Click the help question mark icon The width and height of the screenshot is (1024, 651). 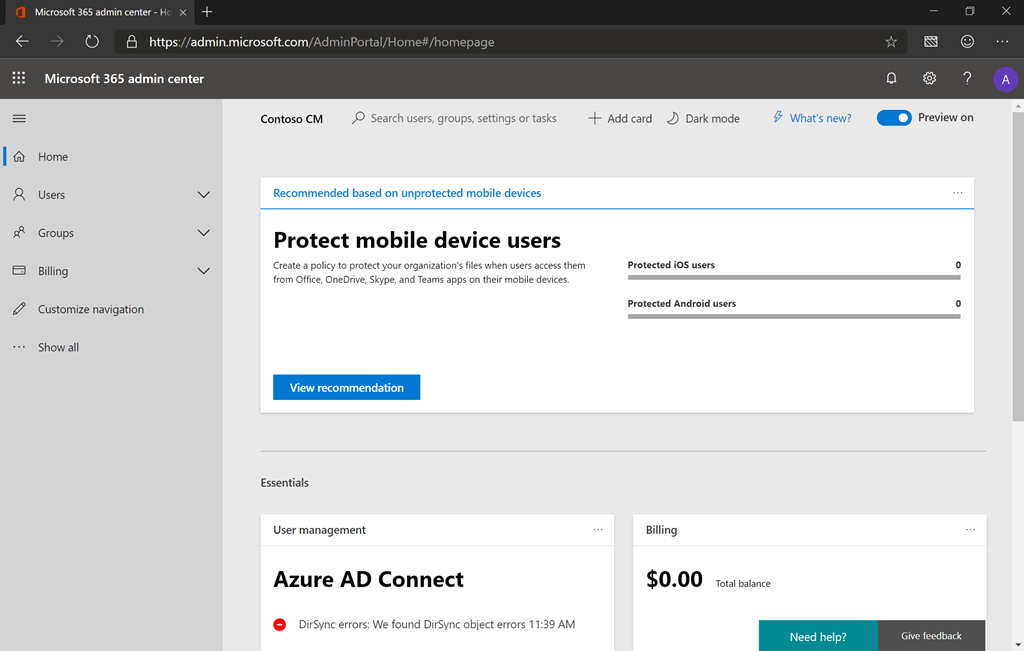(967, 78)
